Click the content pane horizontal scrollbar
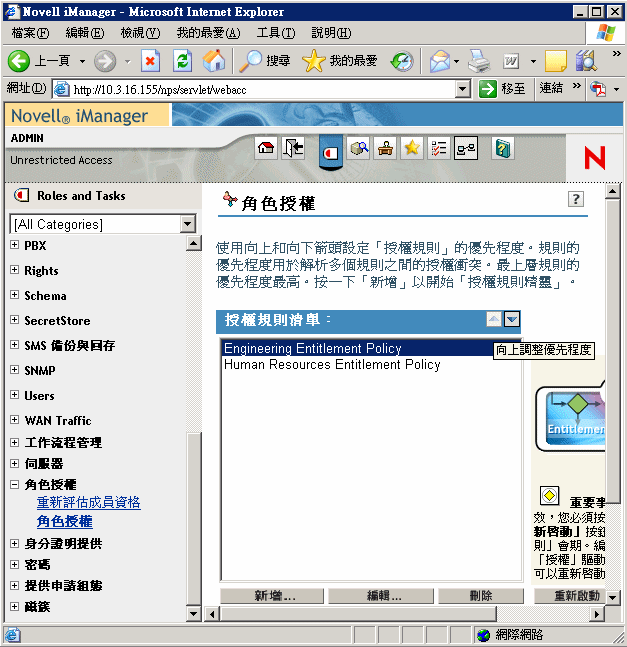Image resolution: width=627 pixels, height=647 pixels. (358, 614)
